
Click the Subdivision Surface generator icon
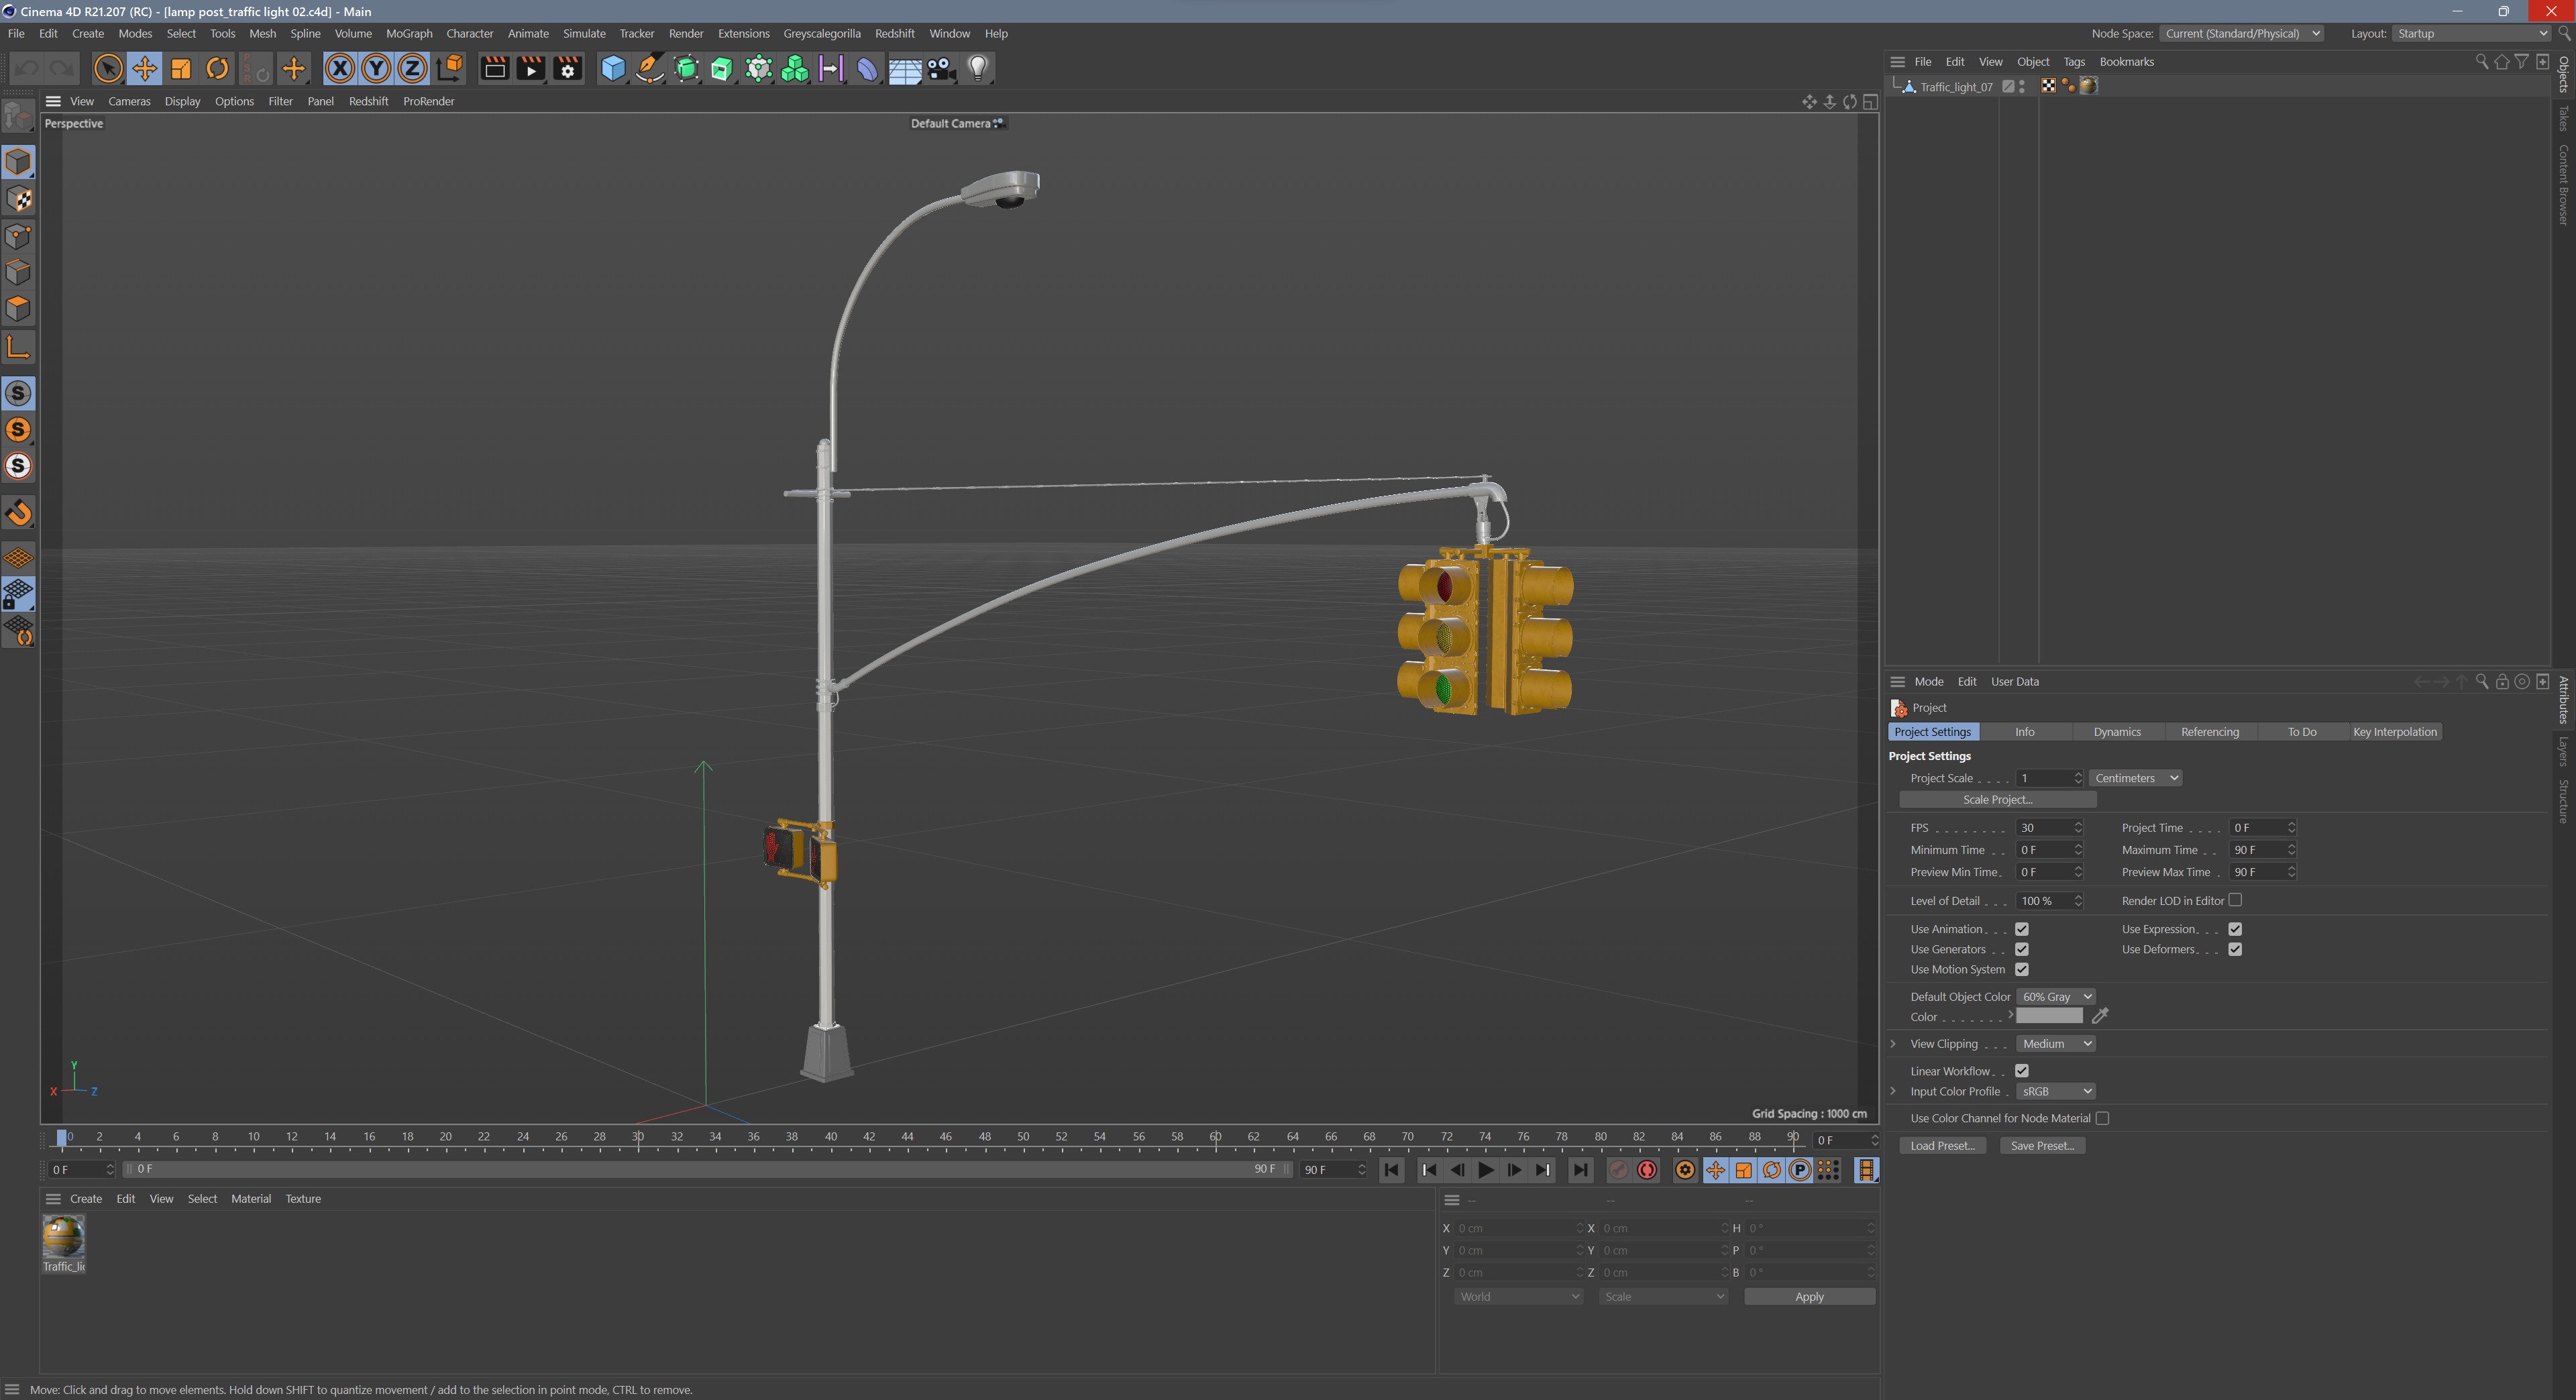(686, 68)
